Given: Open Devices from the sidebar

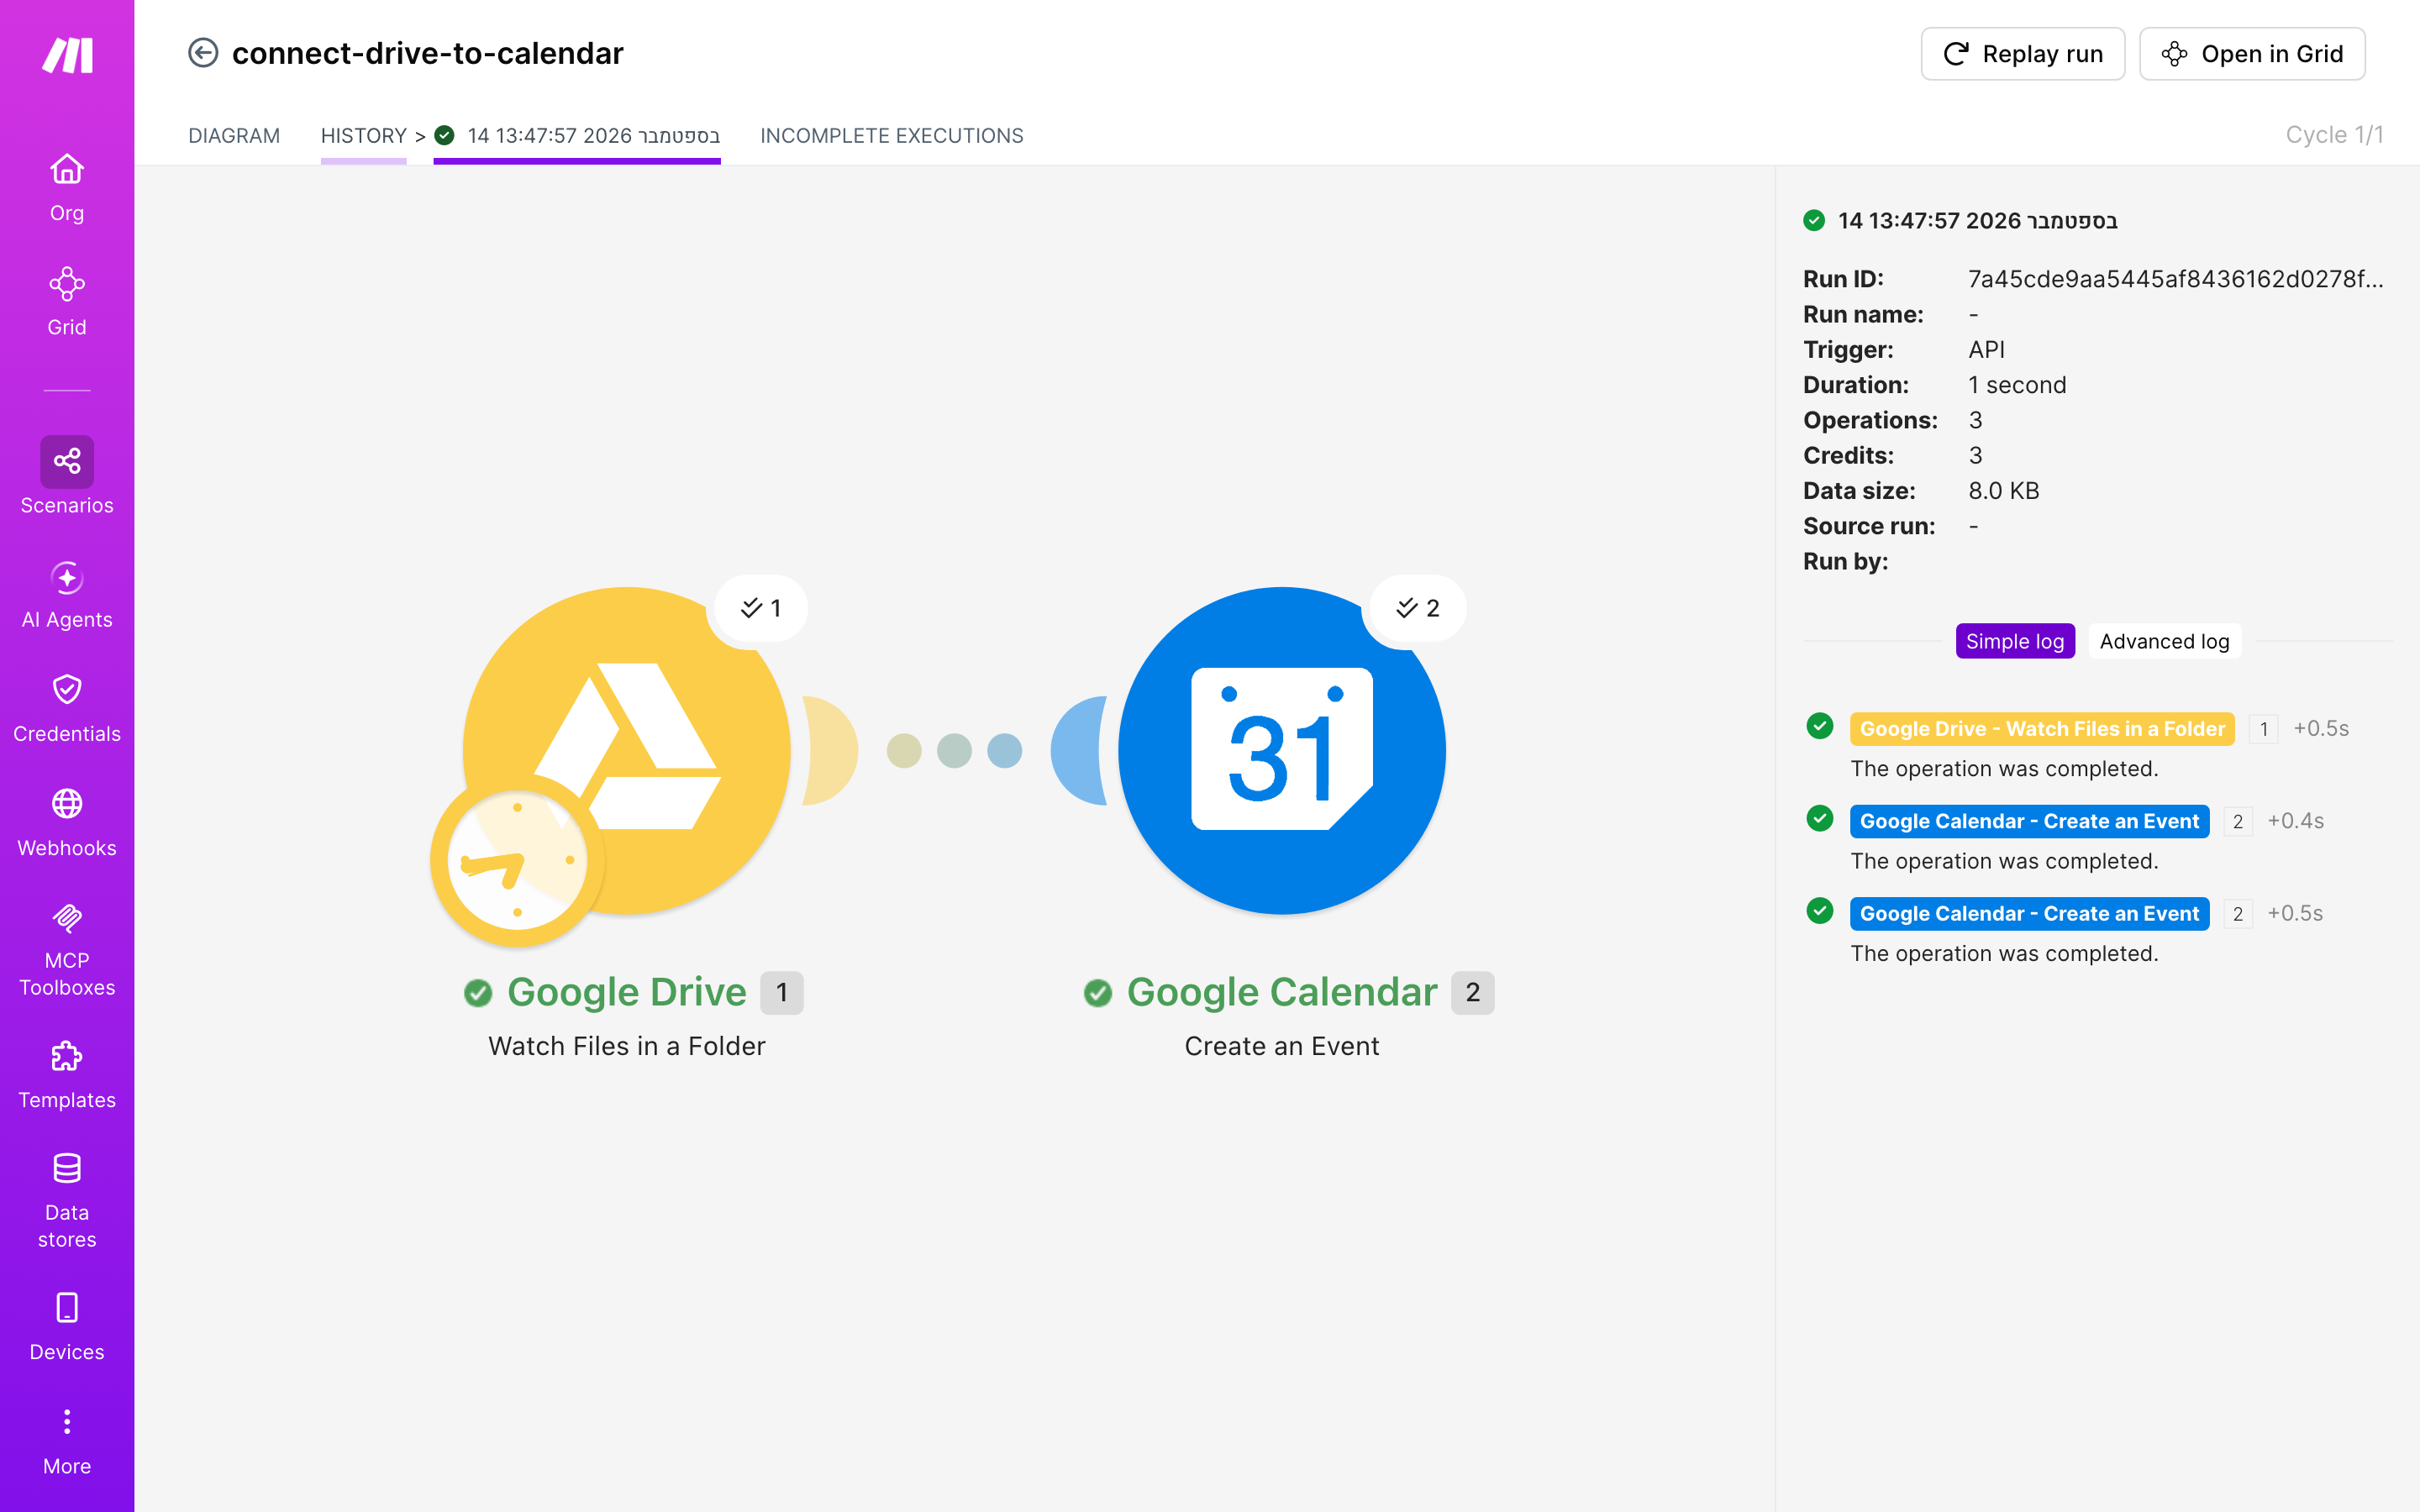Looking at the screenshot, I should [x=67, y=1327].
